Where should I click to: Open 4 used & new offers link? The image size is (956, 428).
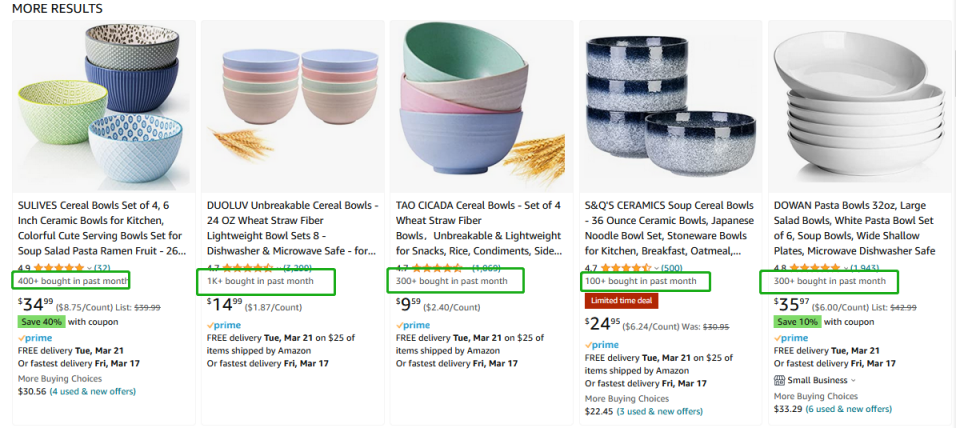click(x=93, y=391)
